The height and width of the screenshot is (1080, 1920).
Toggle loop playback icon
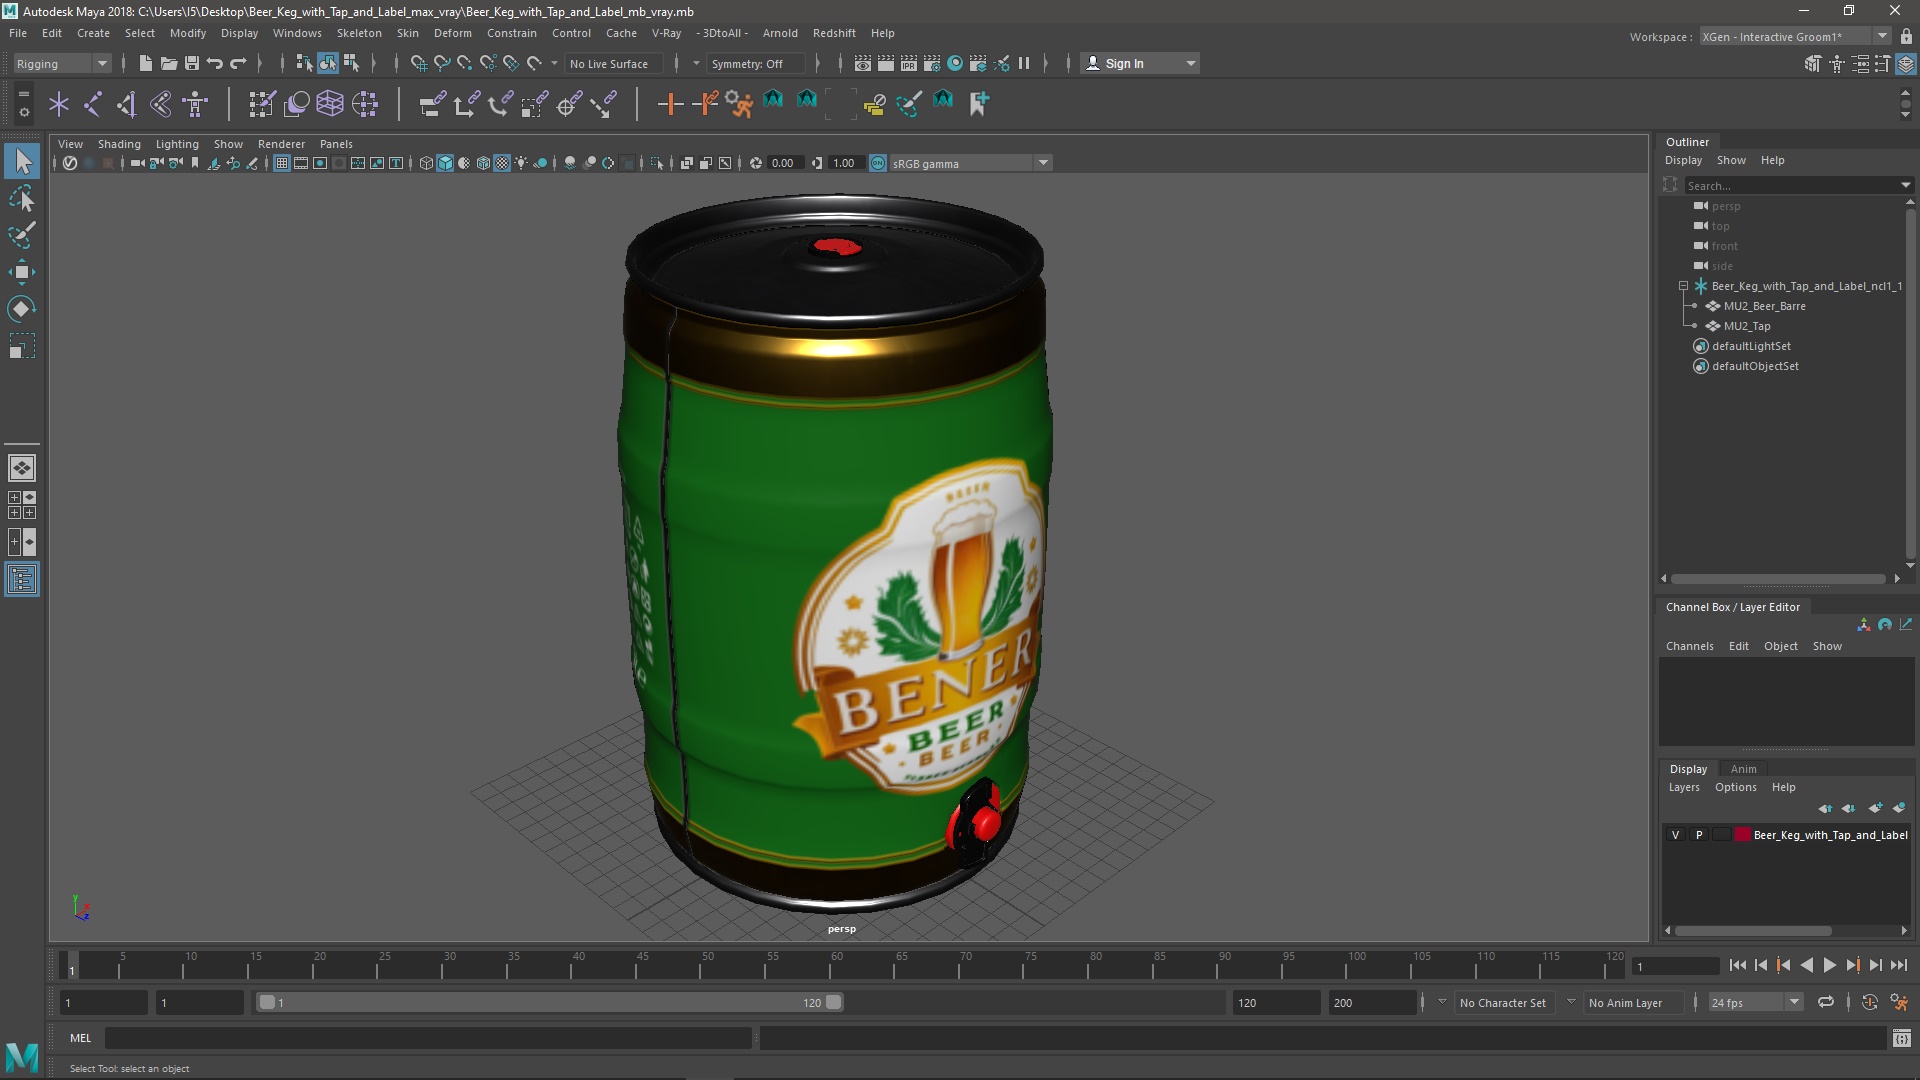tap(1826, 1002)
